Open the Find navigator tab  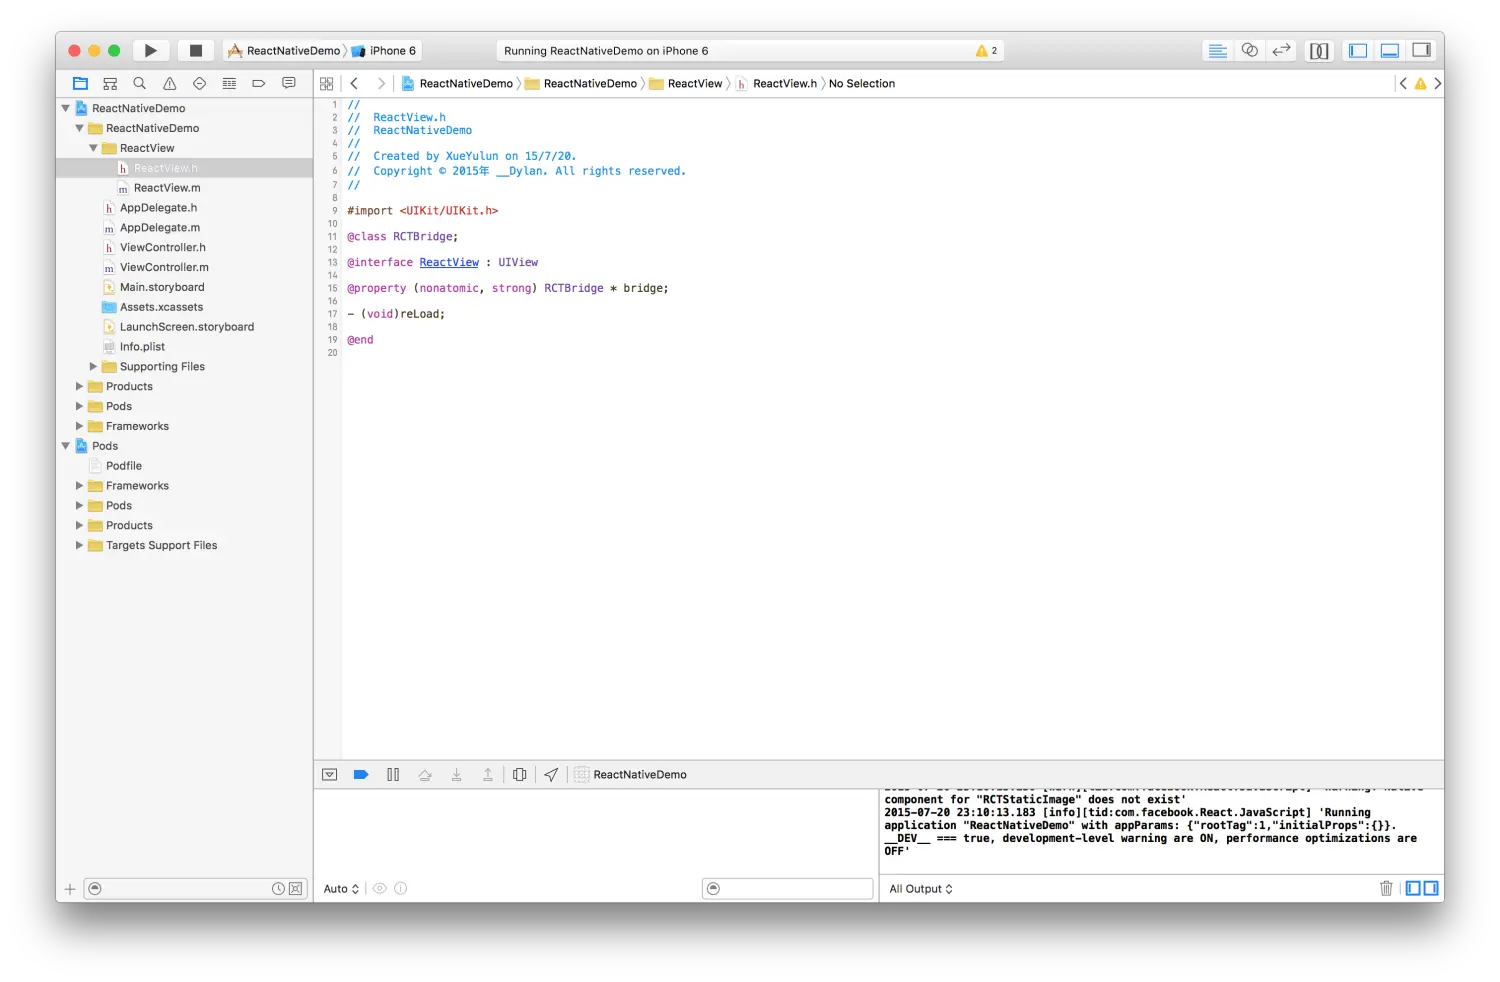coord(140,84)
